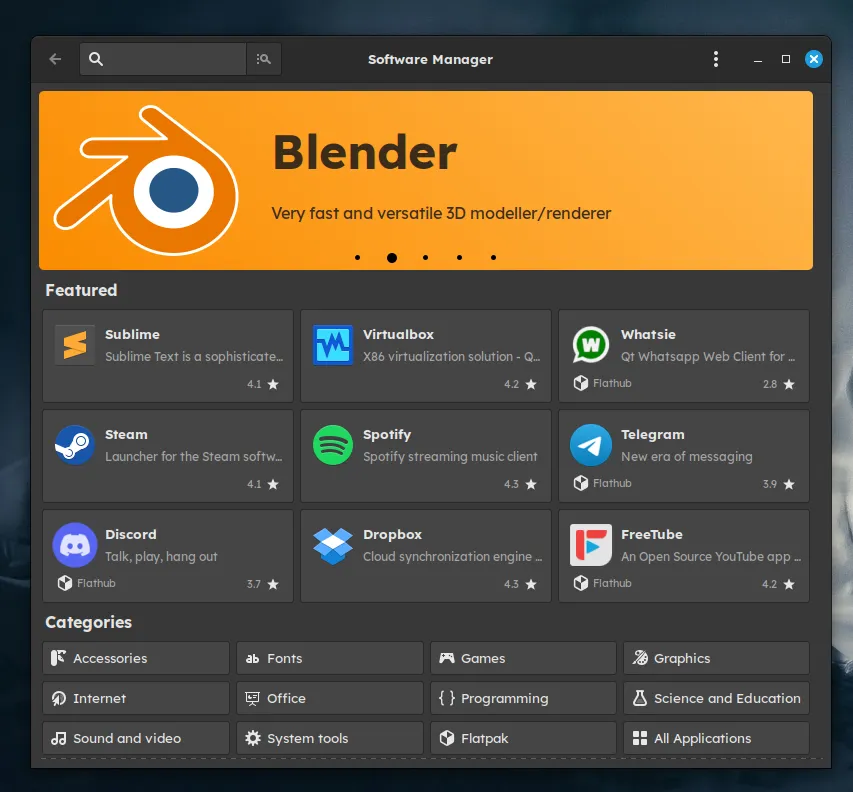Open the three-dot overflow menu
853x792 pixels.
tap(716, 59)
